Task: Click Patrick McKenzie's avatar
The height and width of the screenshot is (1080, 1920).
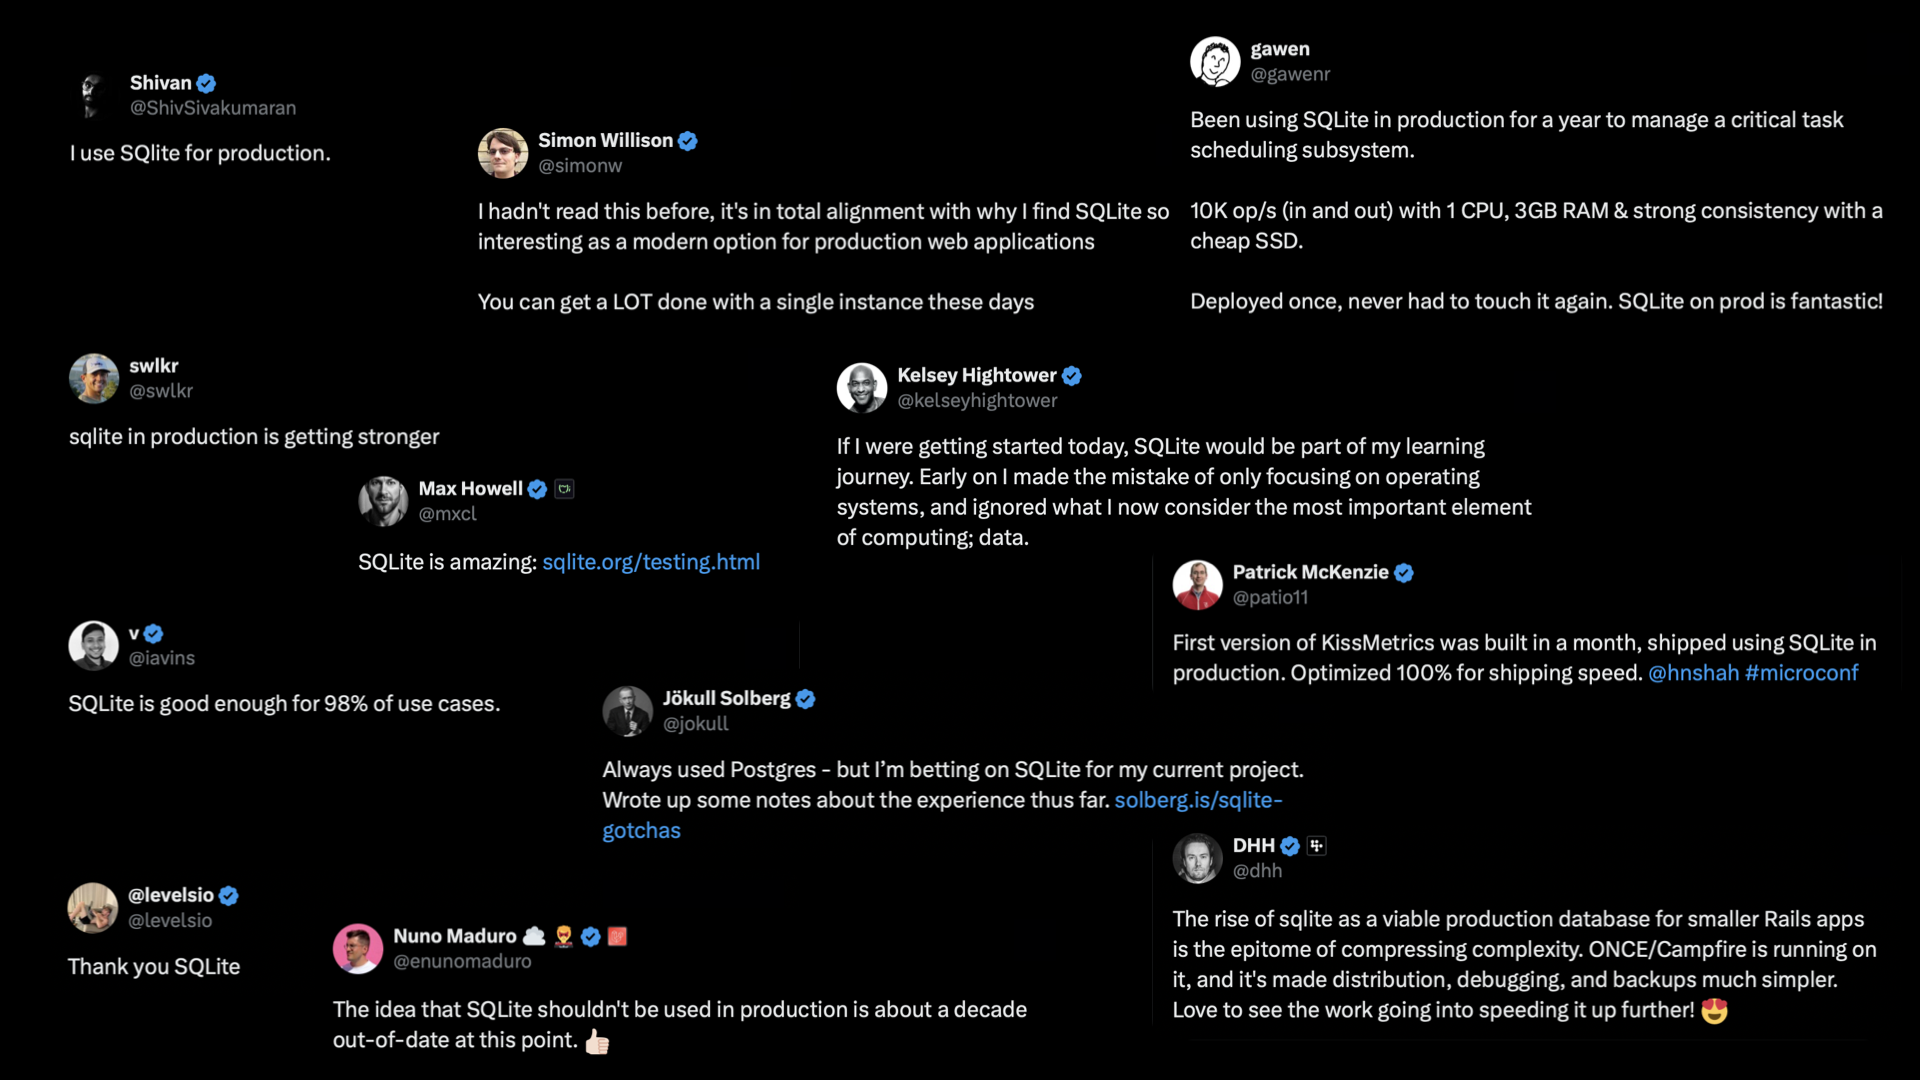Action: click(1198, 585)
